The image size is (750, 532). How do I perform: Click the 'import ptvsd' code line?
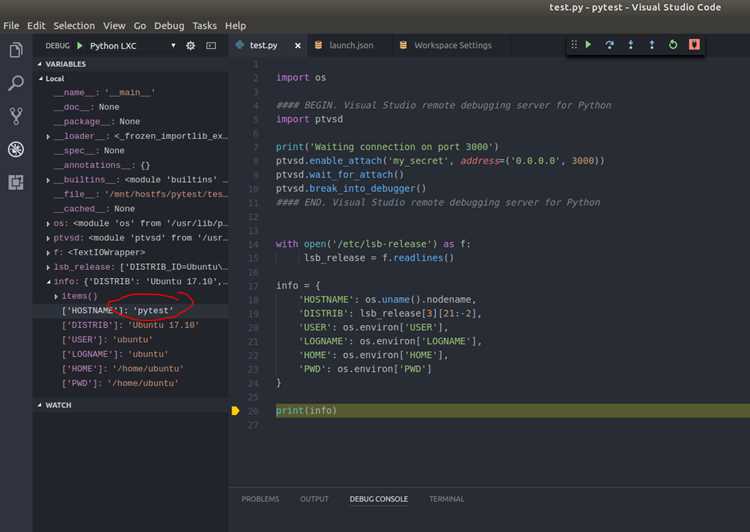coord(309,119)
